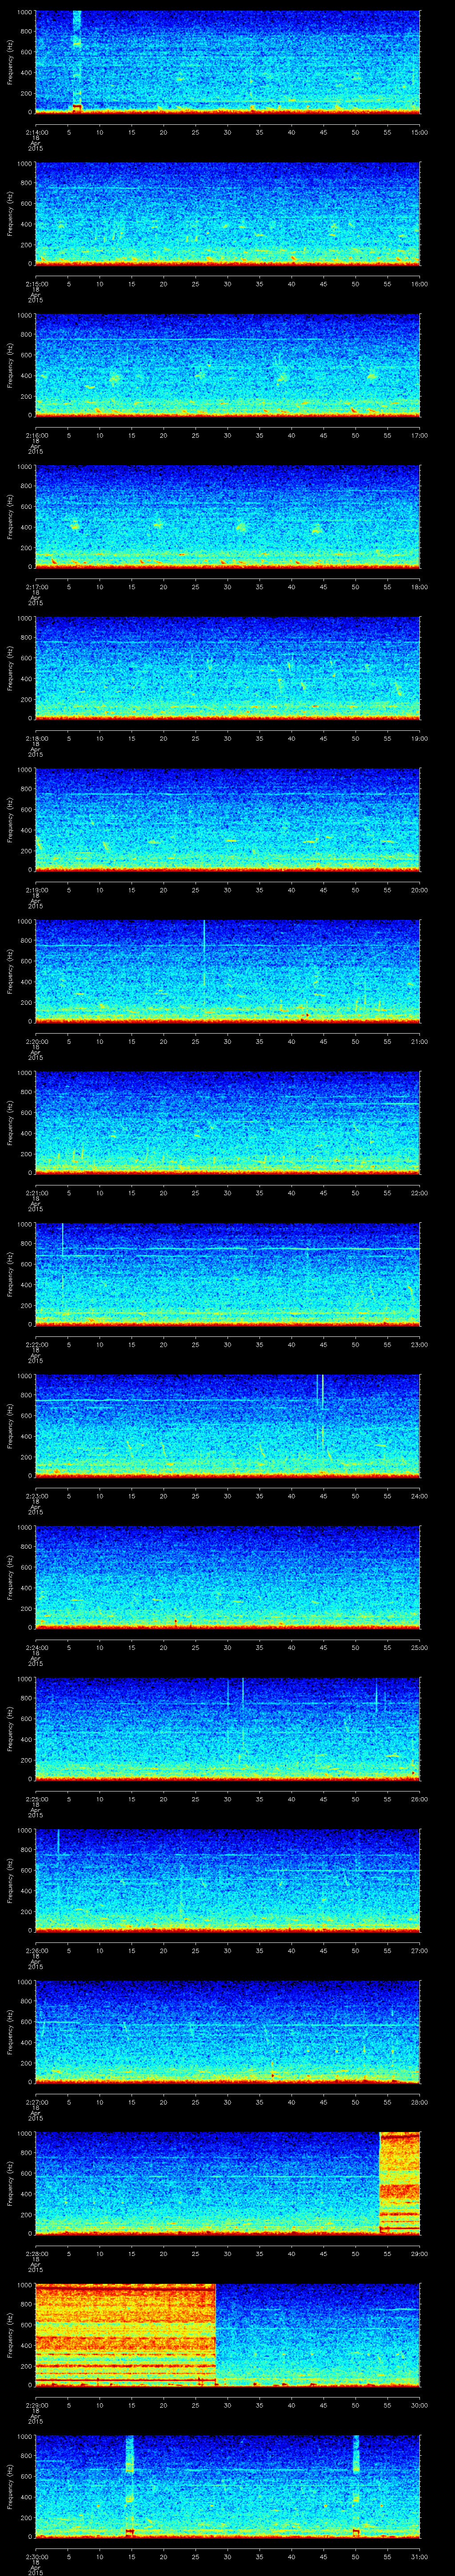Select the spectrogram panel beginning at 2:21:00

[x=227, y=1122]
